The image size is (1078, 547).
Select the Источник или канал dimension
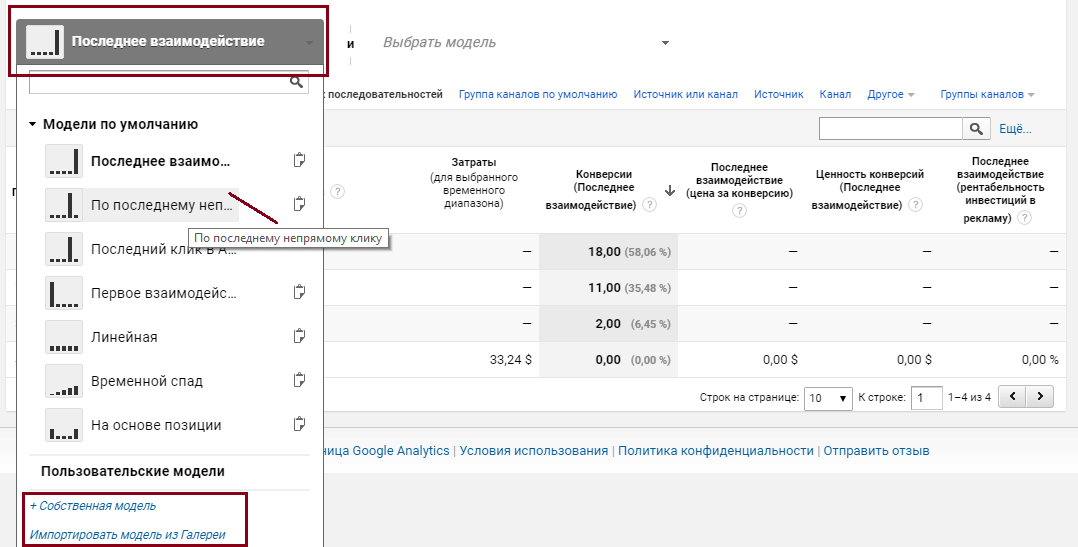click(685, 95)
